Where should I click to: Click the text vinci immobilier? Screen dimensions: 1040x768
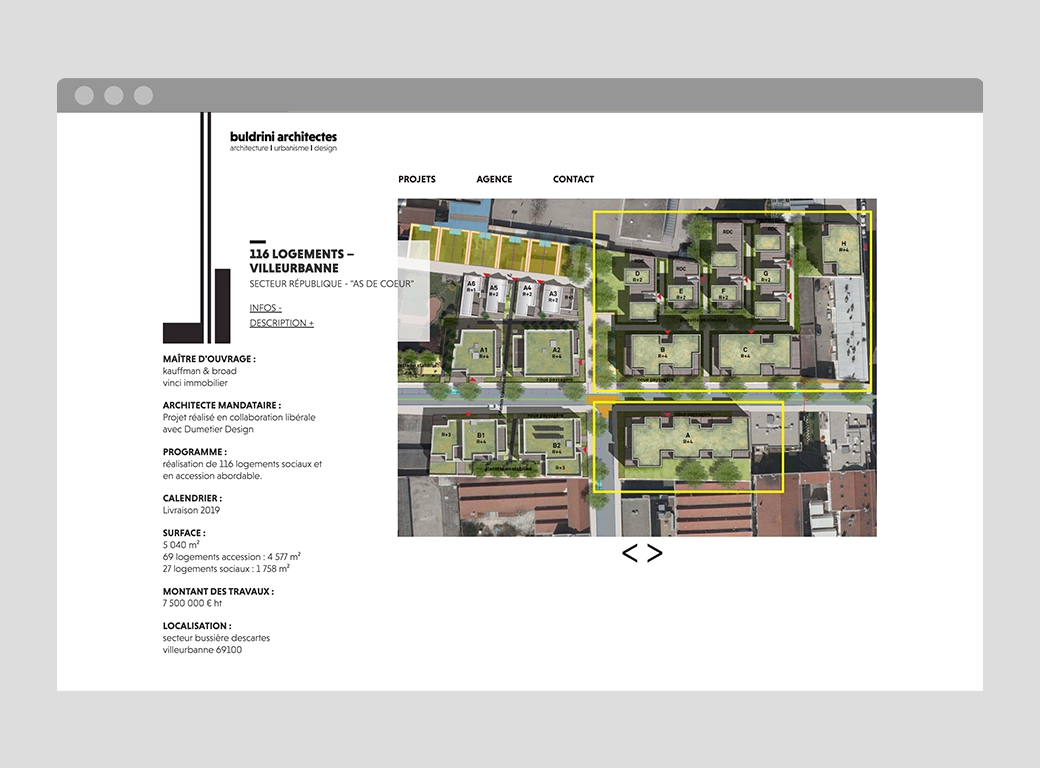(x=195, y=383)
